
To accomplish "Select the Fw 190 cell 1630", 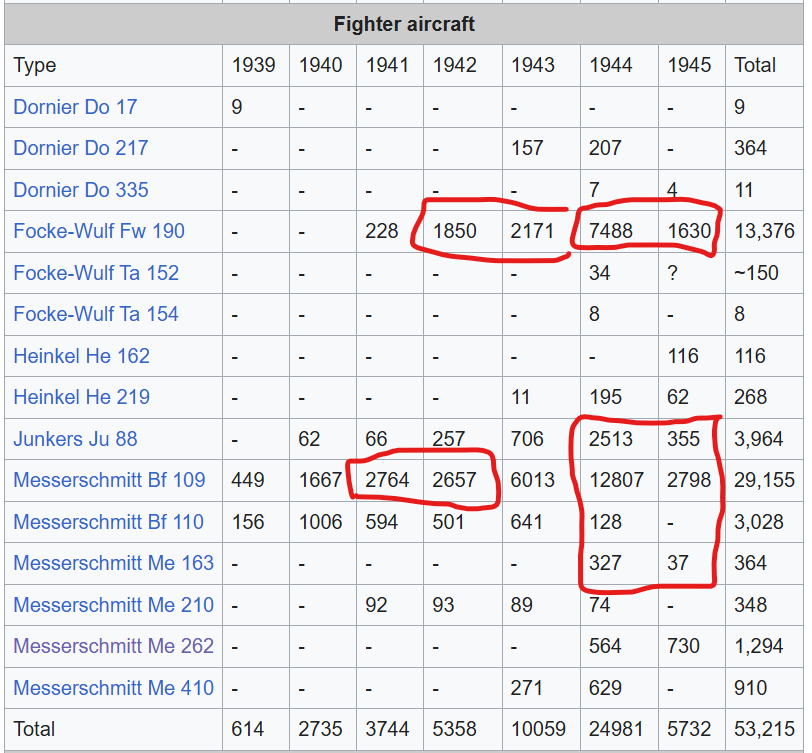I will (692, 231).
